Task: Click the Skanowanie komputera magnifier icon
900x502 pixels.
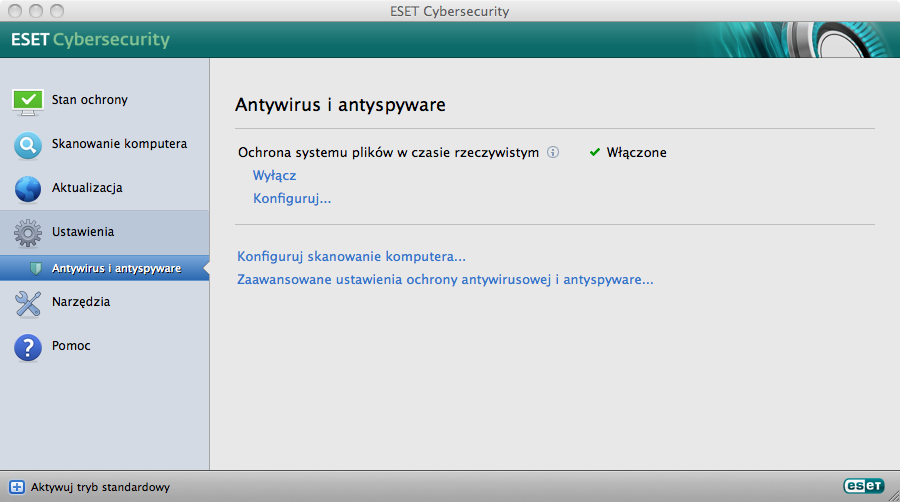Action: [x=28, y=146]
